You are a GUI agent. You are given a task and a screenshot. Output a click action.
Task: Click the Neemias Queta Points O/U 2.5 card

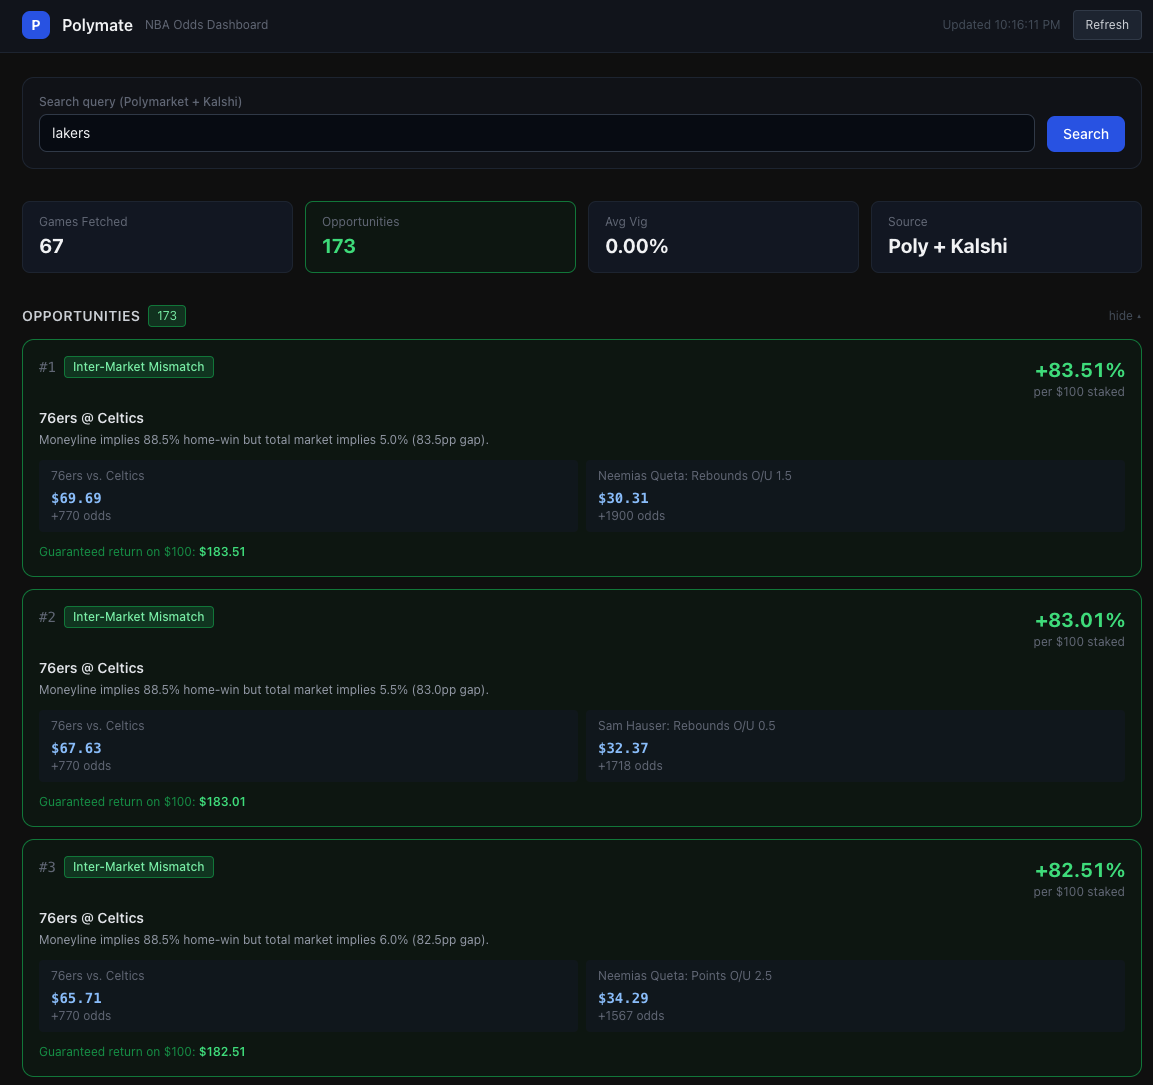(x=856, y=996)
